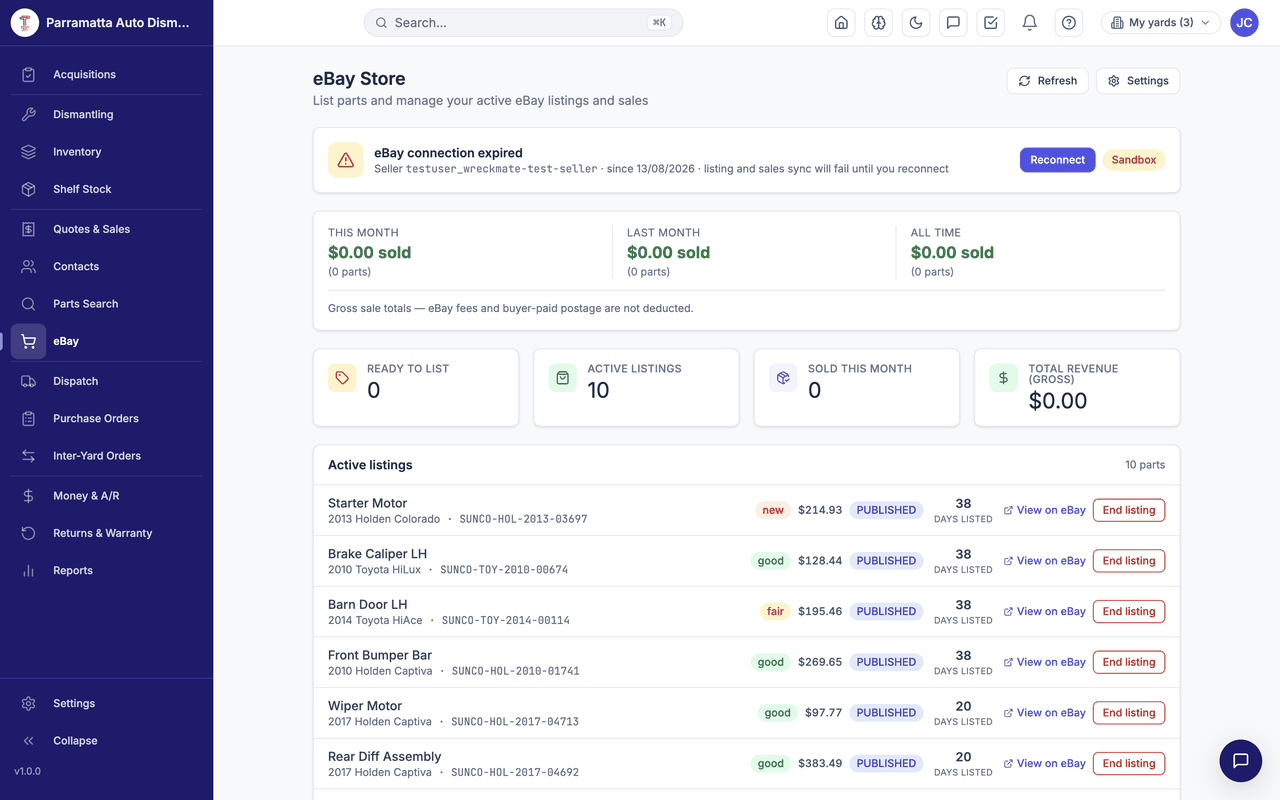Click the Rear Diff Assembly listing title
1280x800 pixels.
pos(385,757)
